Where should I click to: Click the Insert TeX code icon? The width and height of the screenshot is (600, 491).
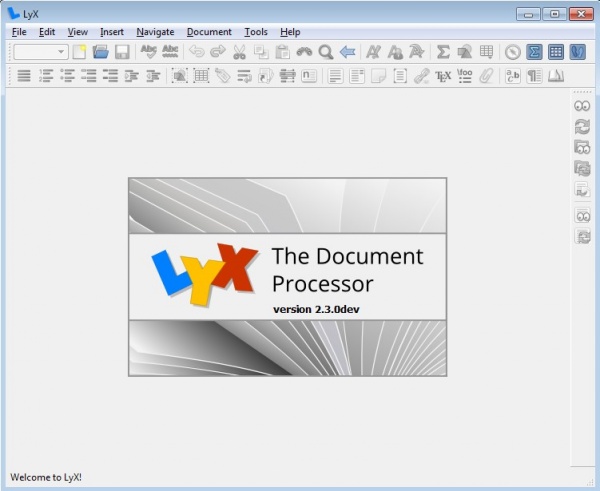[x=443, y=76]
